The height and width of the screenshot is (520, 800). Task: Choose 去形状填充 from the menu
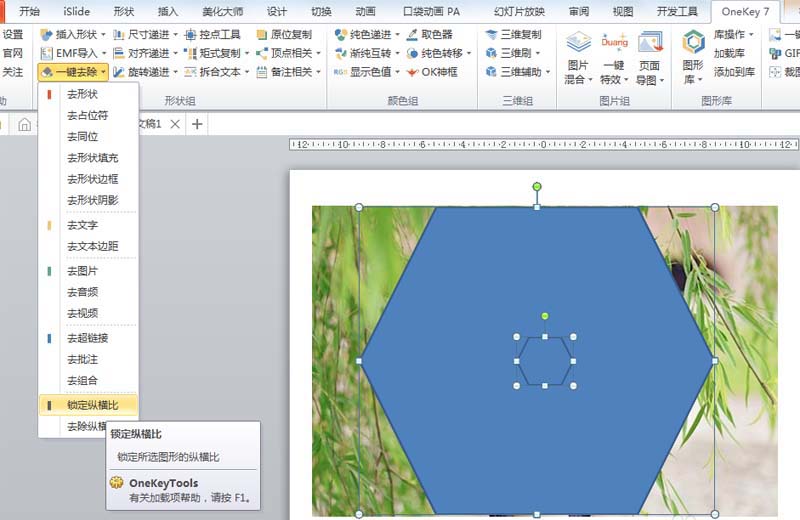88,158
